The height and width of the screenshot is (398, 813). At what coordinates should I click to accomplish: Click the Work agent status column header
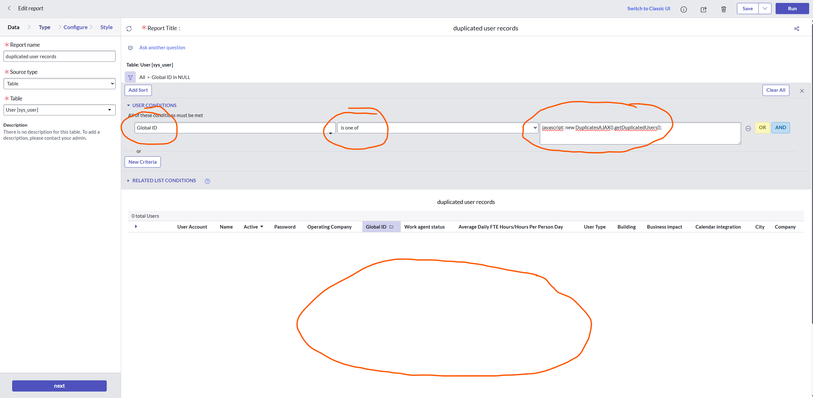coord(424,227)
